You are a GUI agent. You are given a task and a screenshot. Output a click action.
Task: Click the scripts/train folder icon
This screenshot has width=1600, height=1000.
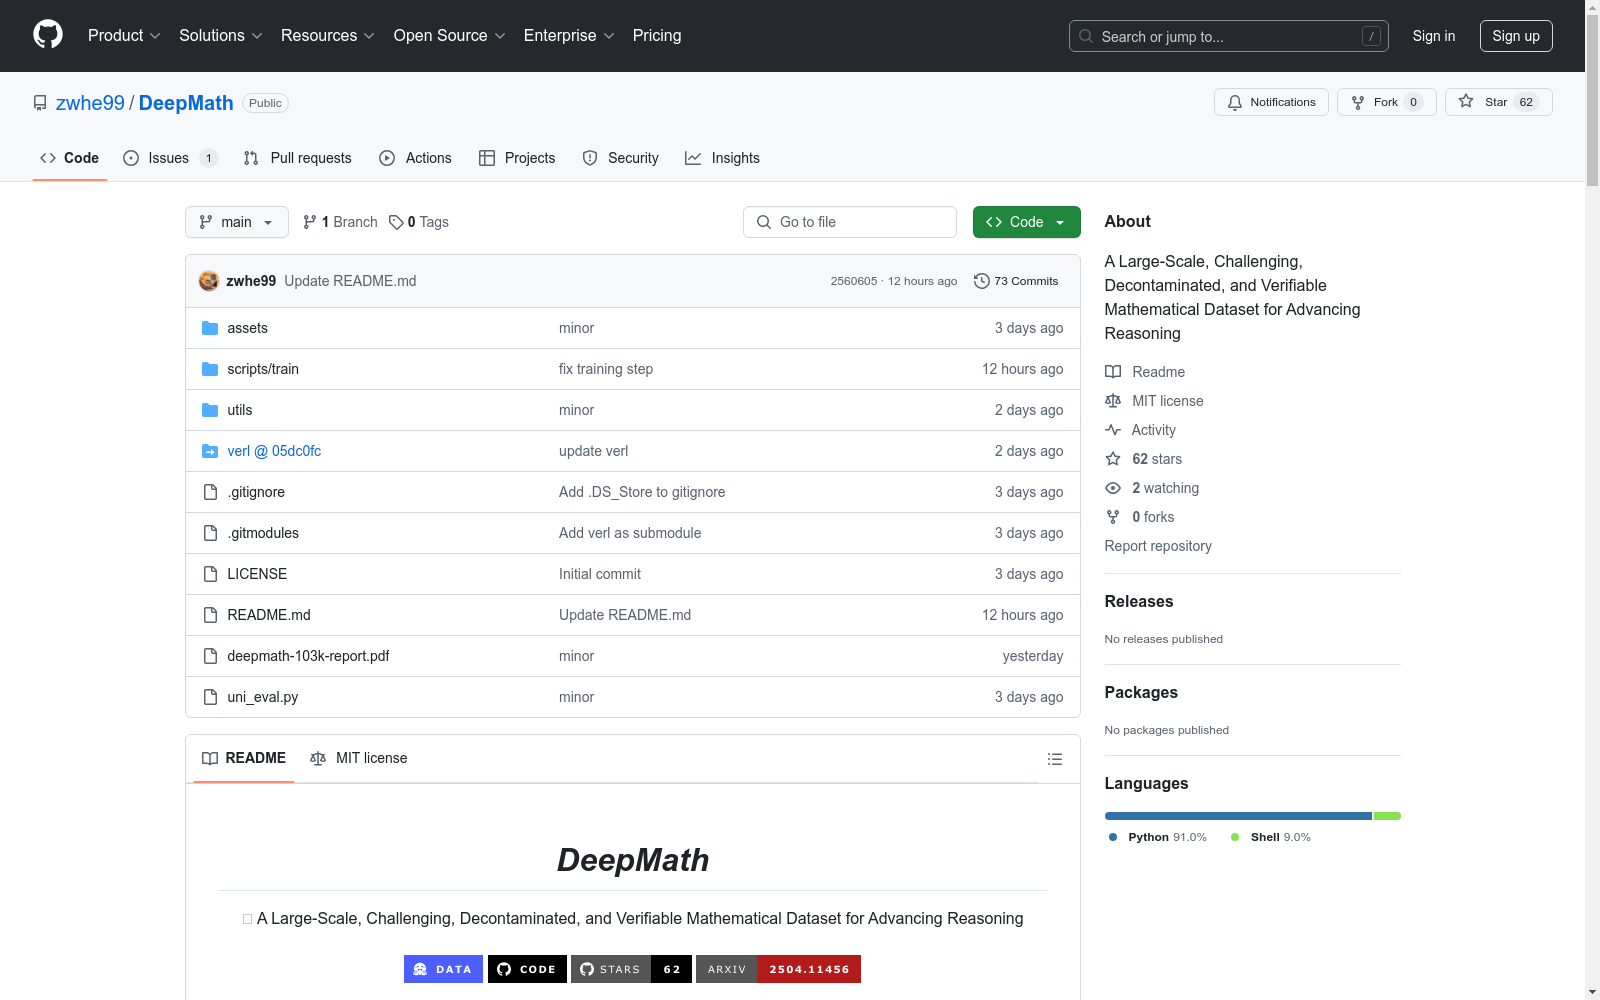click(x=210, y=369)
